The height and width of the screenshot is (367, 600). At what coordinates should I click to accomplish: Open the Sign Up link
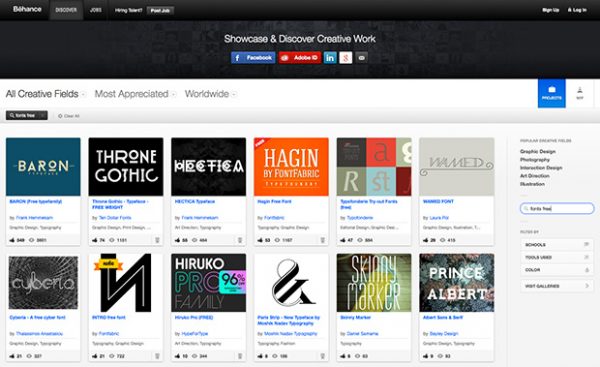[551, 10]
